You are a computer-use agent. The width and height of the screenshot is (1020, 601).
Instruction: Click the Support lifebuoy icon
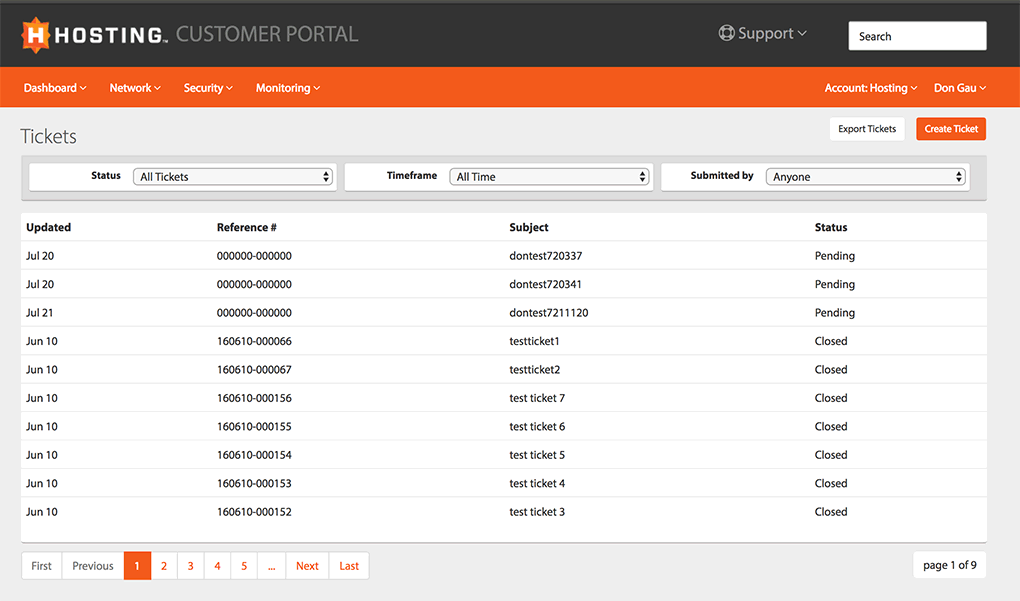(x=726, y=33)
